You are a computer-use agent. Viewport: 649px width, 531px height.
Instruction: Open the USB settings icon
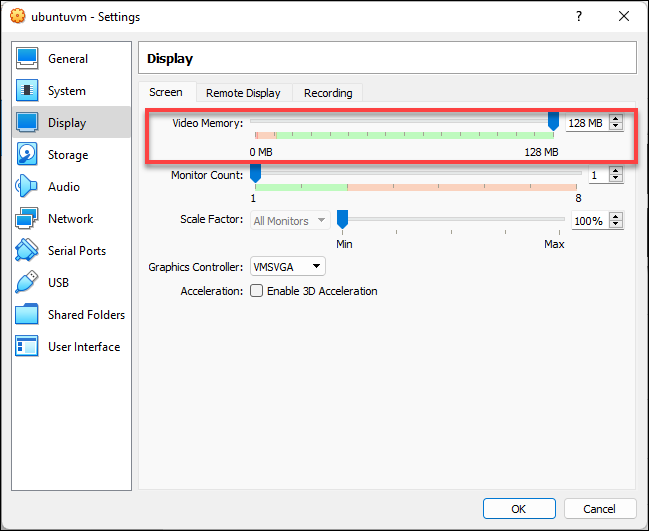tap(28, 283)
